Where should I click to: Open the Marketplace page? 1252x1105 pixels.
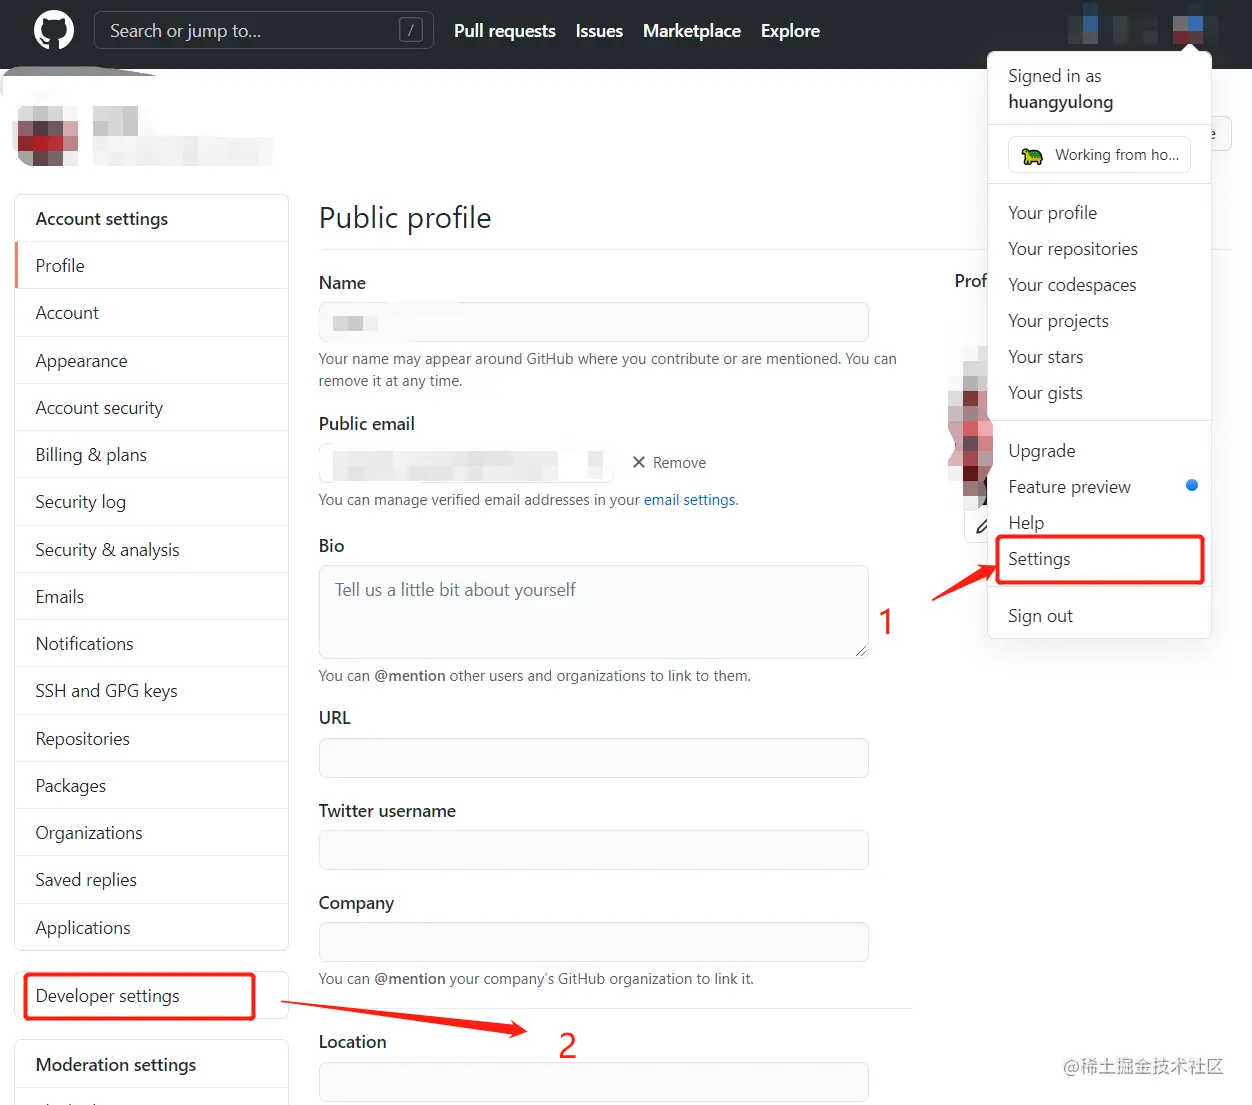click(691, 30)
